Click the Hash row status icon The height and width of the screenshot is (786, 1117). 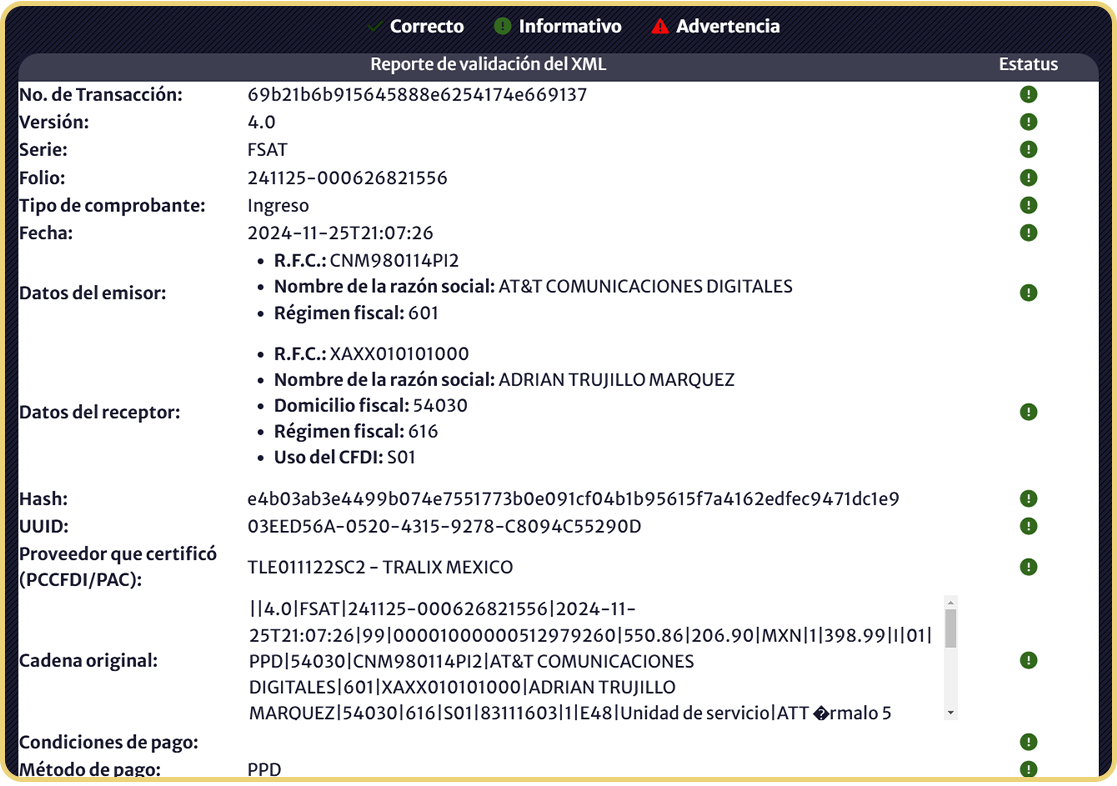pyautogui.click(x=1028, y=499)
